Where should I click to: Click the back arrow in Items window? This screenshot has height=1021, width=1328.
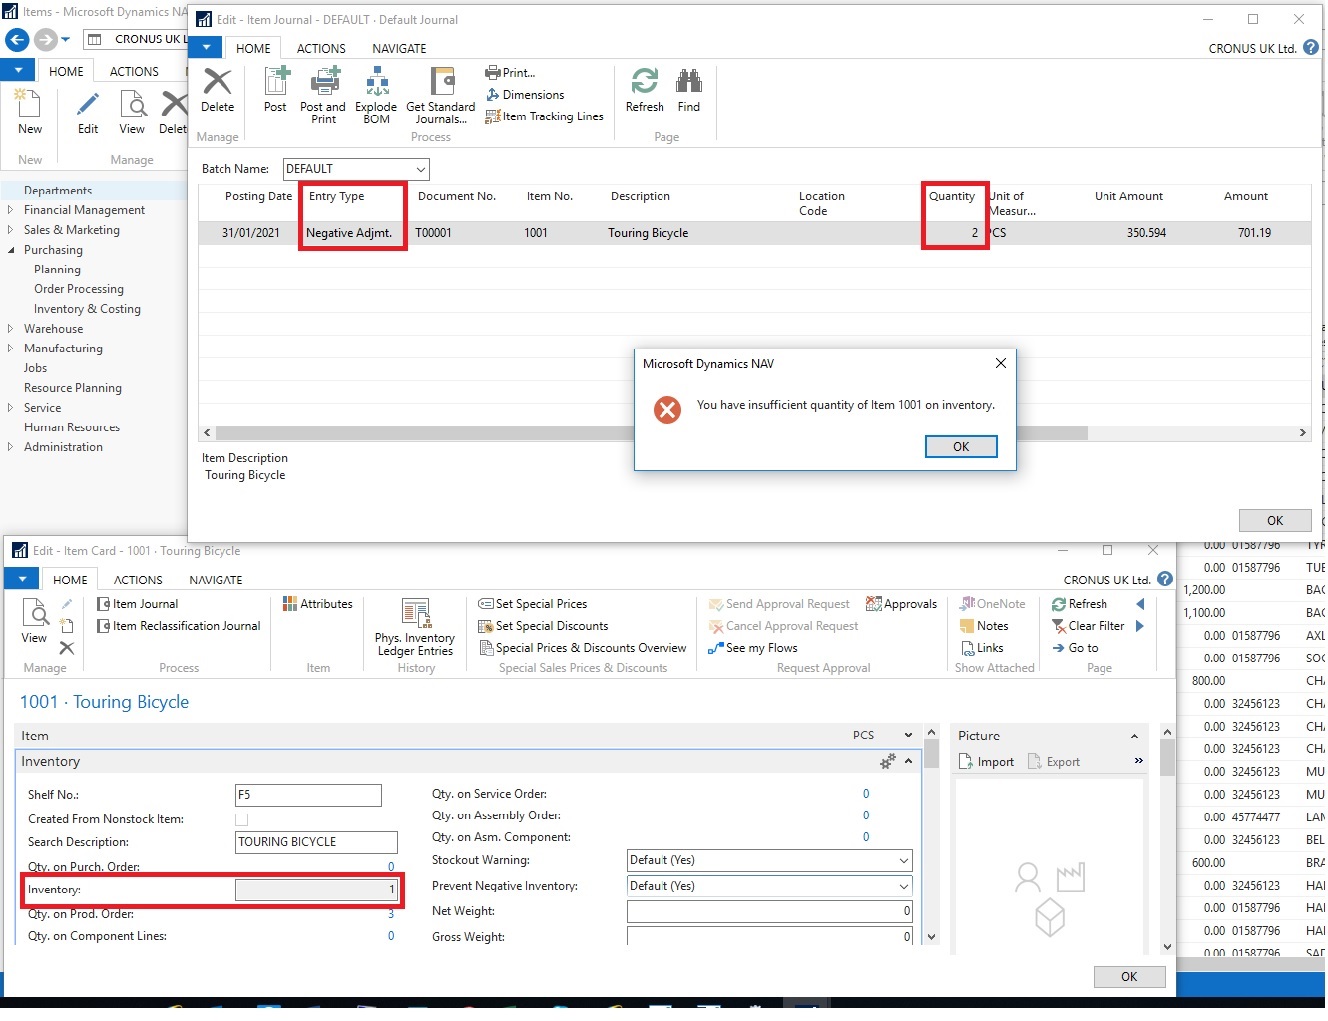click(x=17, y=40)
